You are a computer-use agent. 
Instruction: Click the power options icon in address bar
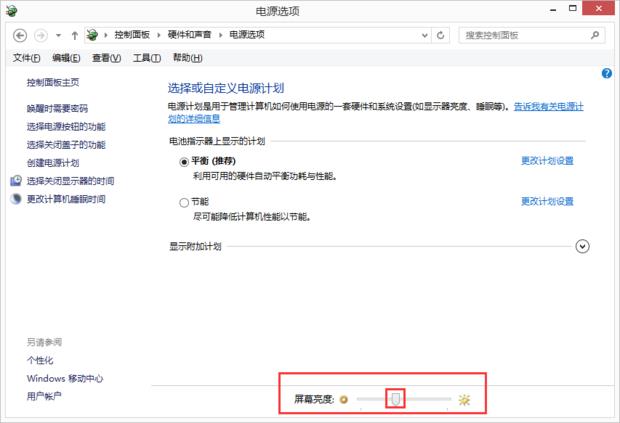(x=93, y=35)
